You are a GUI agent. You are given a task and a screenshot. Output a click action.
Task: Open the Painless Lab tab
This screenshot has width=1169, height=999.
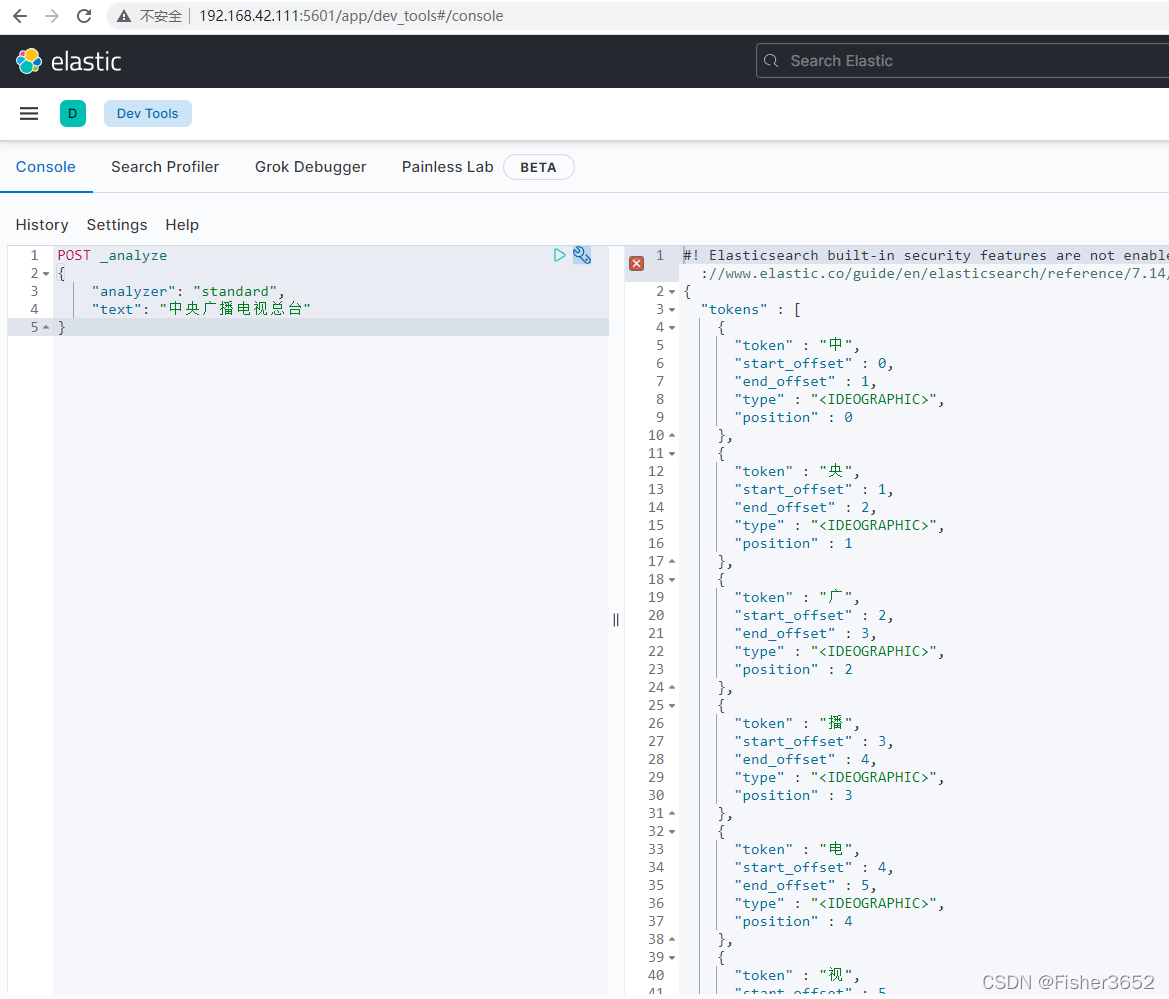coord(447,167)
